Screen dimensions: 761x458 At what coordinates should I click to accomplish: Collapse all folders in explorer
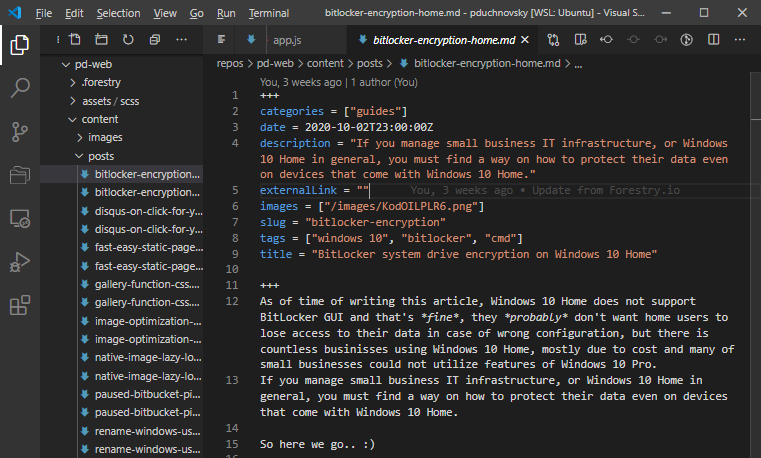point(154,40)
